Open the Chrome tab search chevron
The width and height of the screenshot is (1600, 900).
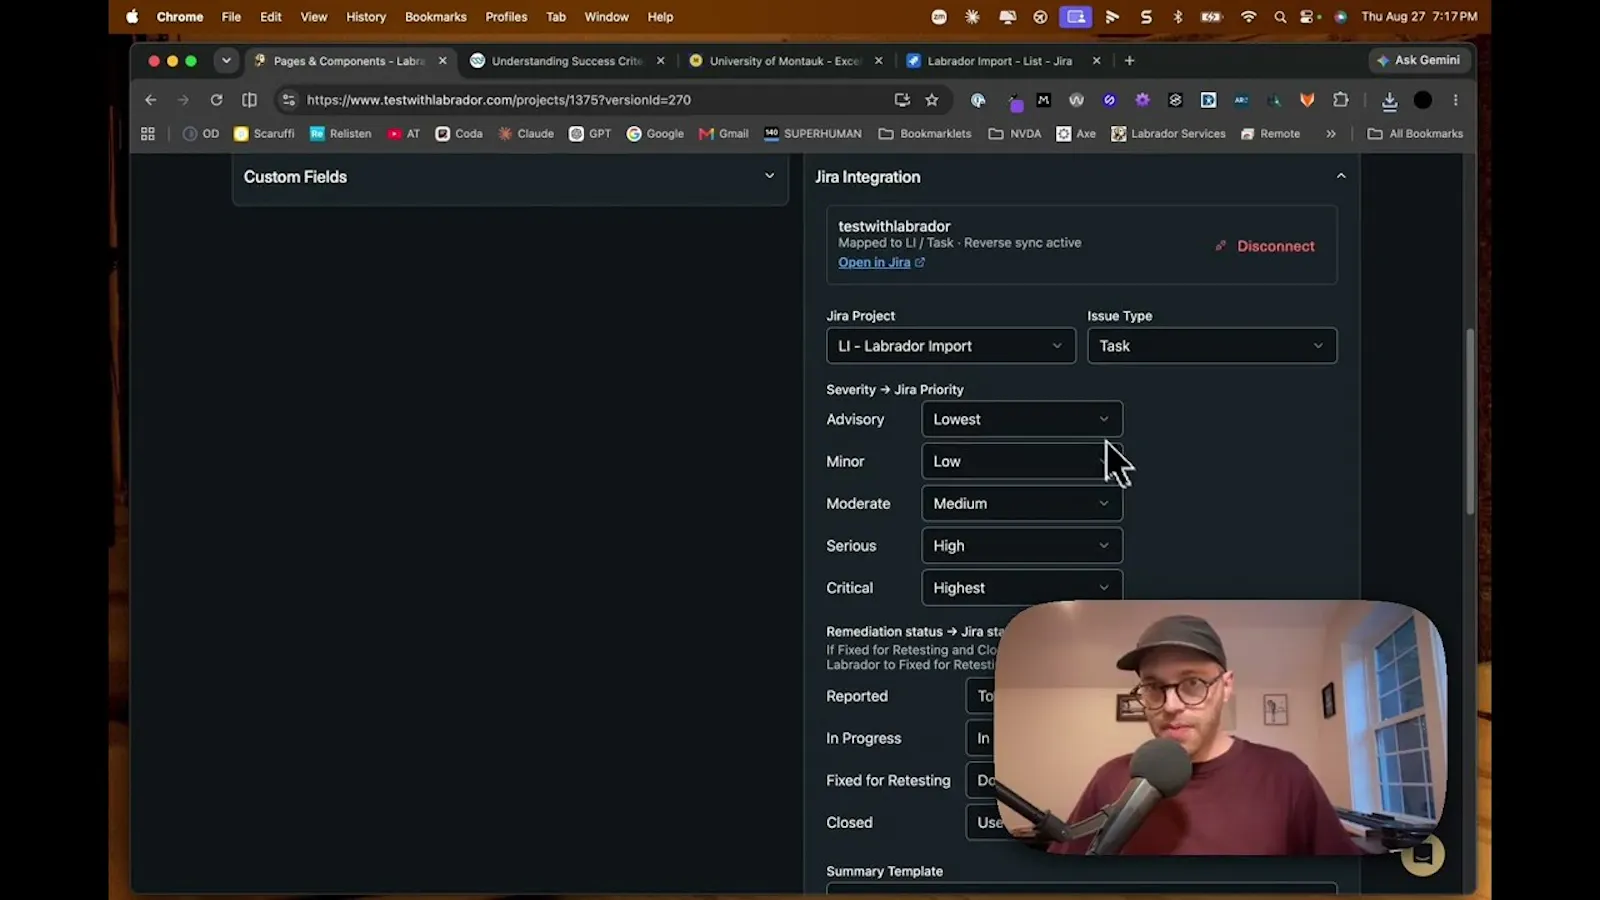226,61
